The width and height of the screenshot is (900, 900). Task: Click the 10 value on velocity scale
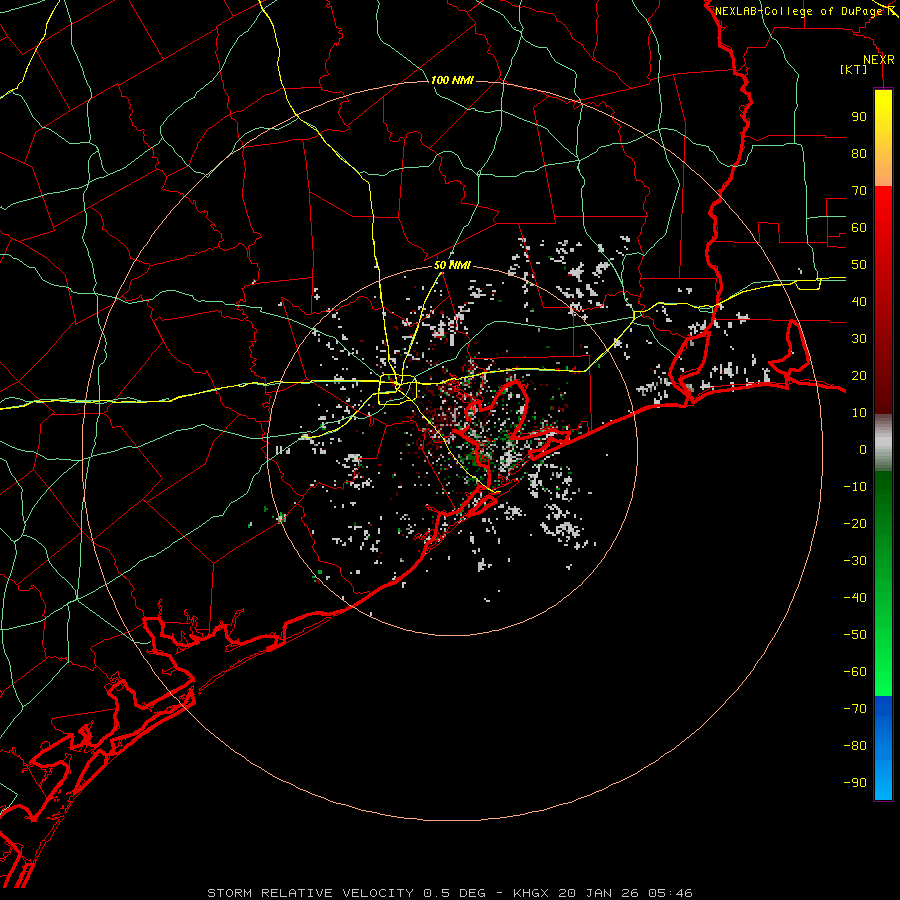point(859,413)
